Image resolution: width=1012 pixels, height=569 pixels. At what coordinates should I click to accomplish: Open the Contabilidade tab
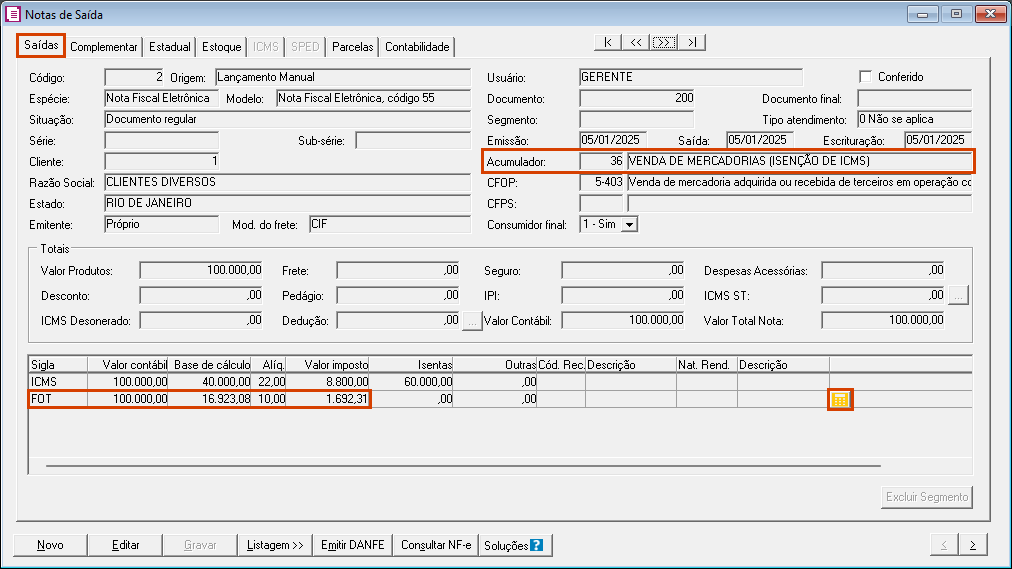click(x=417, y=47)
